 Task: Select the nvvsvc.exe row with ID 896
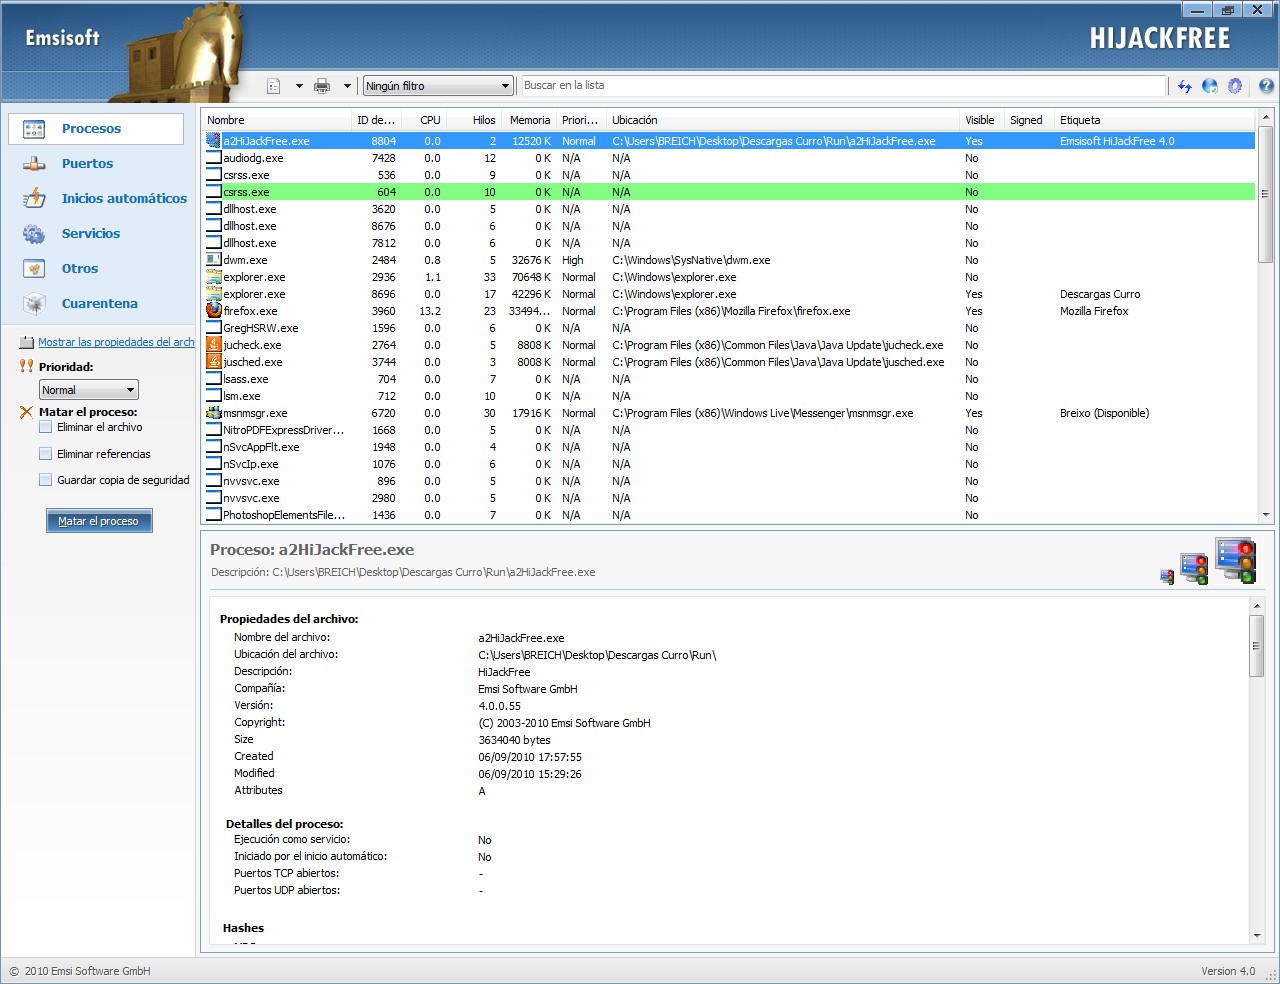coord(729,481)
